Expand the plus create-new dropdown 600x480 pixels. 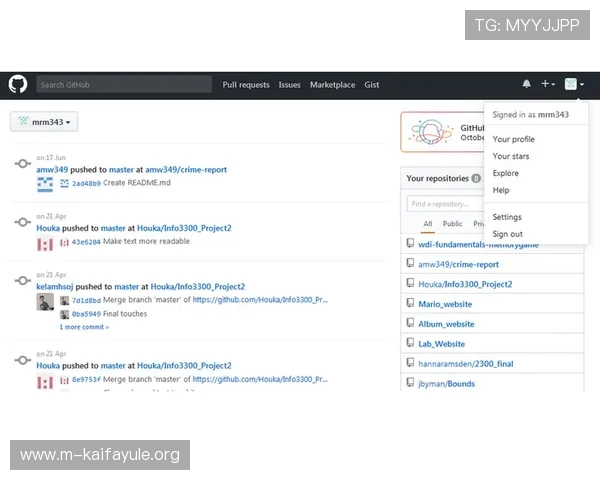coord(548,85)
